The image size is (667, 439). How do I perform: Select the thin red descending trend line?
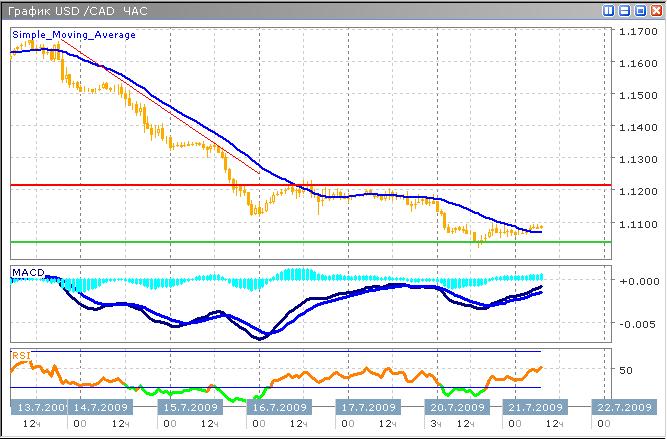click(160, 106)
